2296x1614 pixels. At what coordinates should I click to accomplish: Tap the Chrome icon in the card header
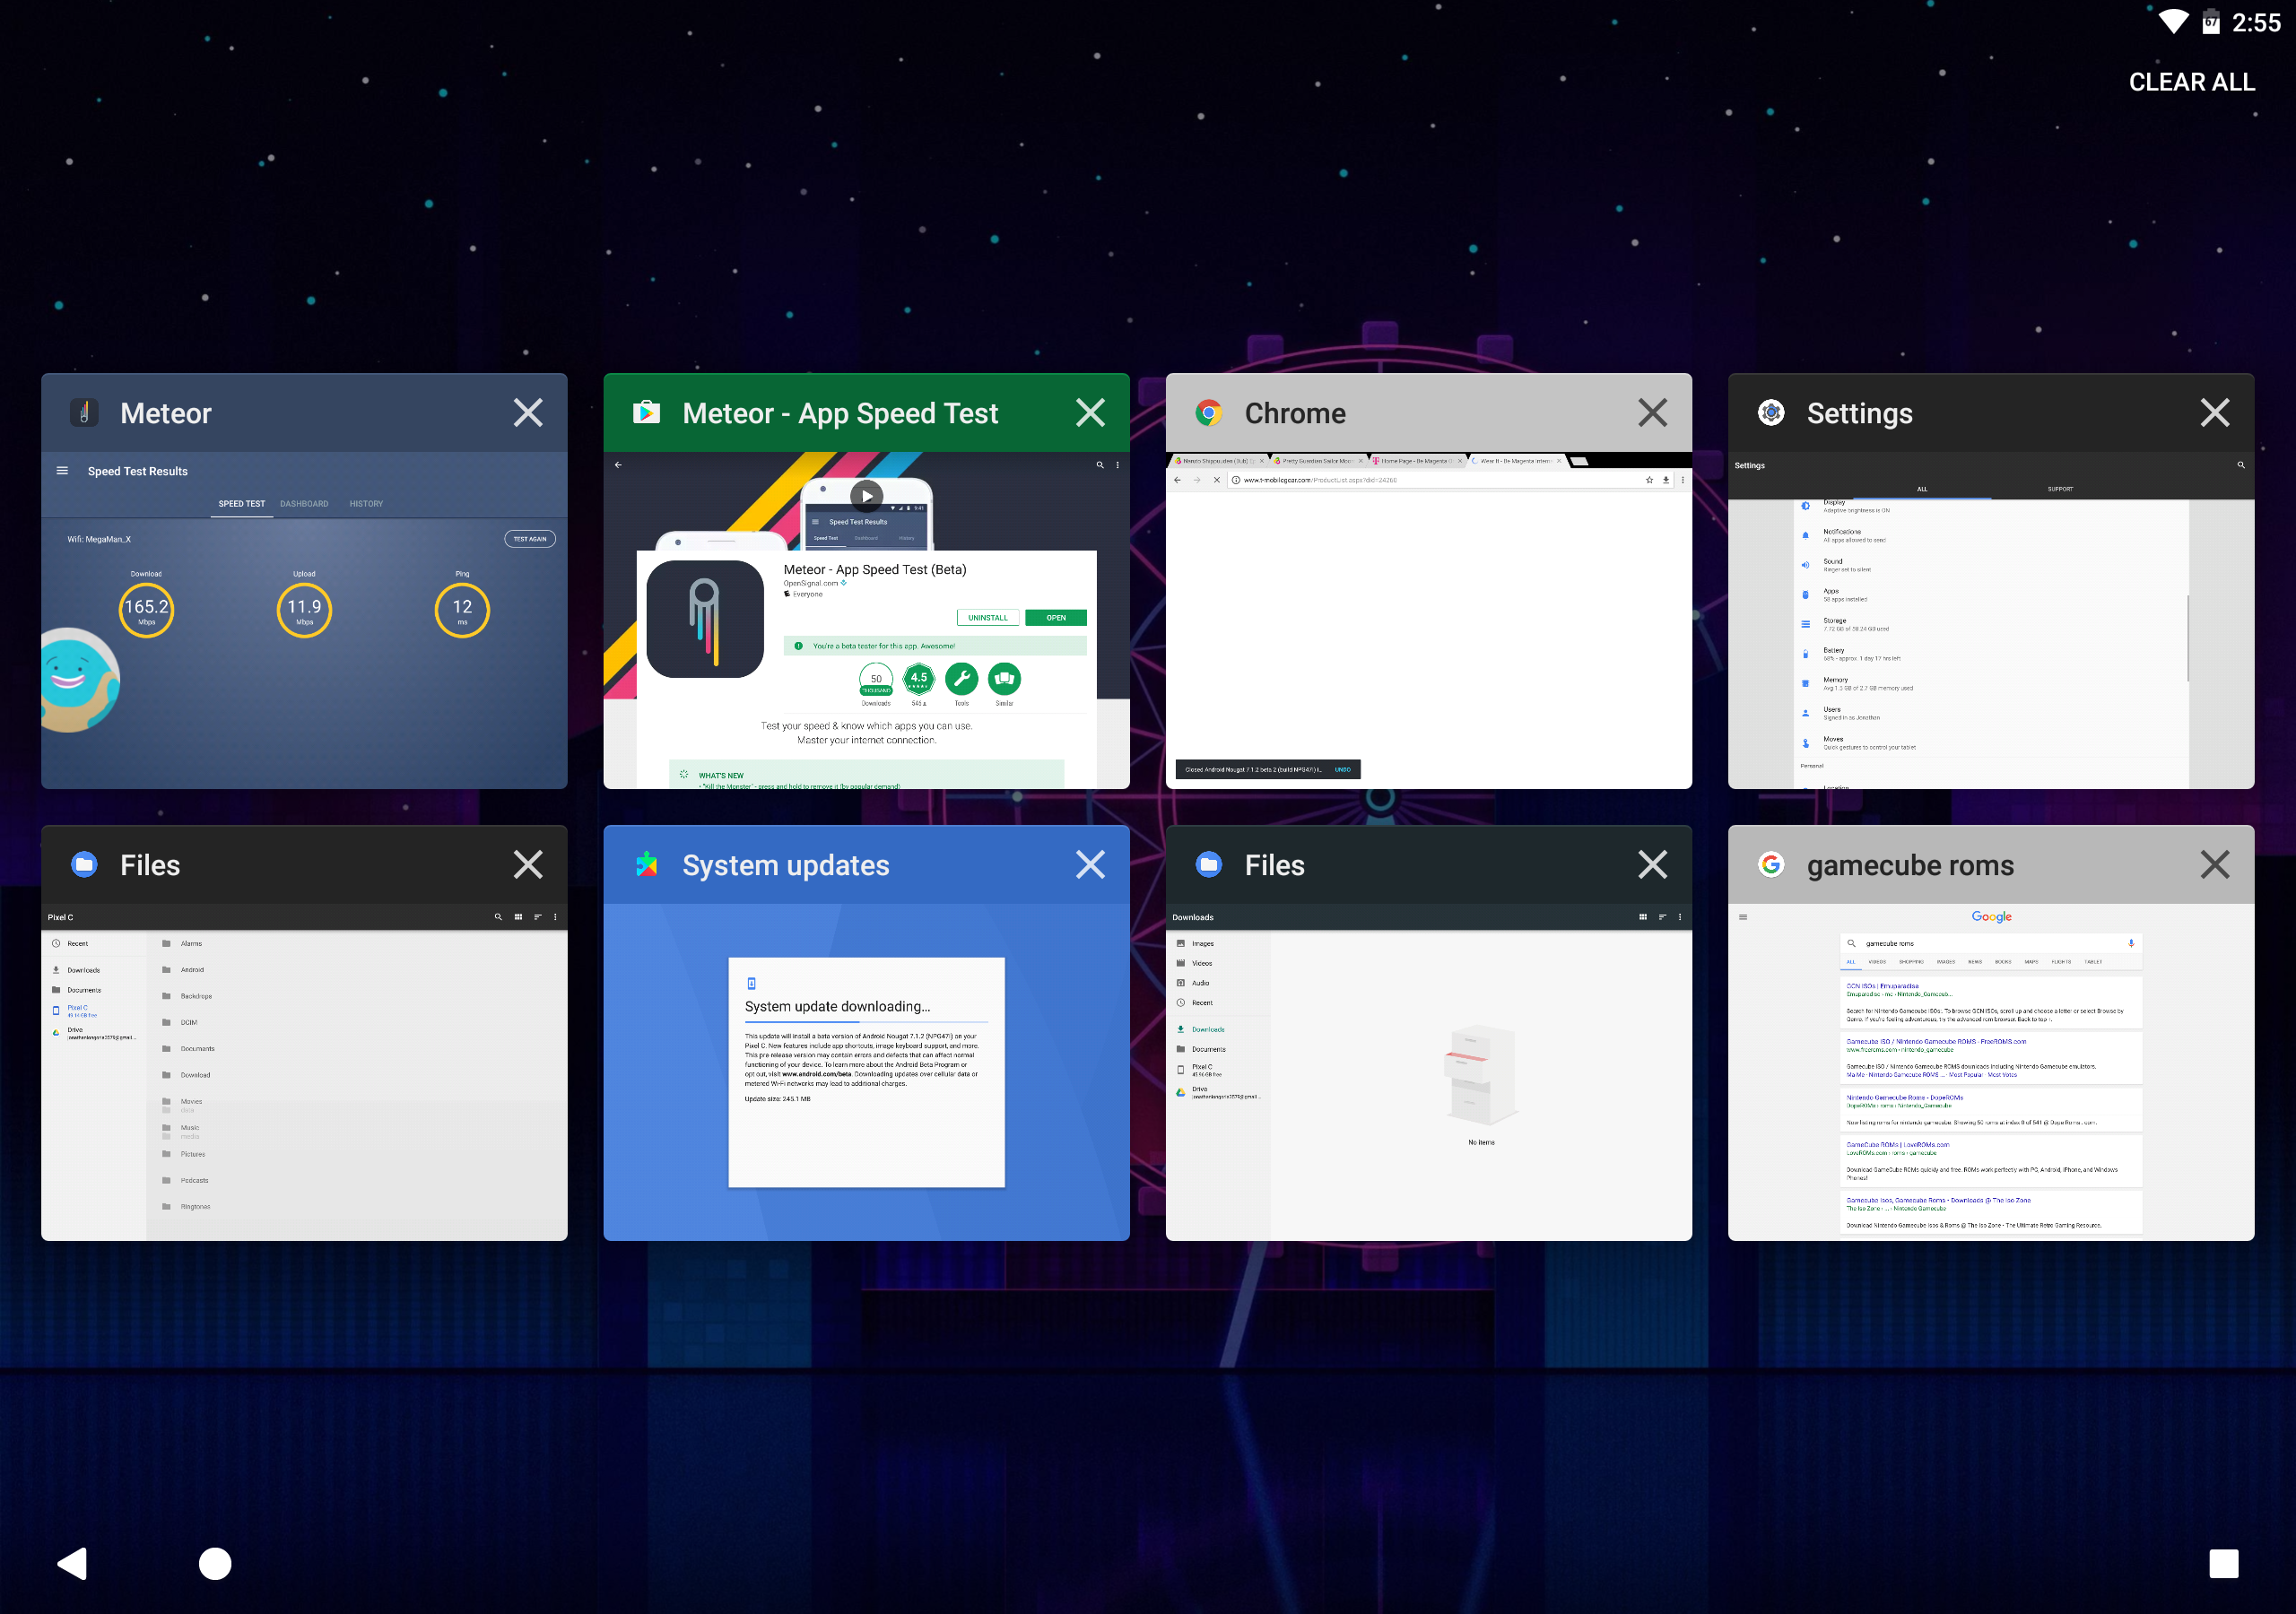coord(1209,413)
